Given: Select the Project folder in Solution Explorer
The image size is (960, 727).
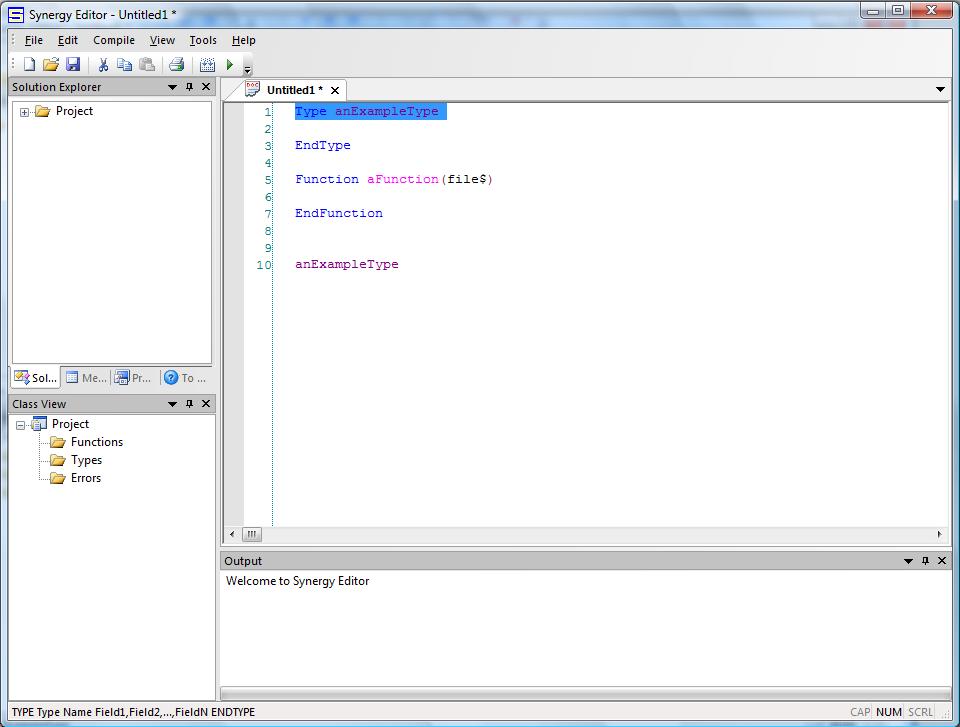Looking at the screenshot, I should click(74, 111).
